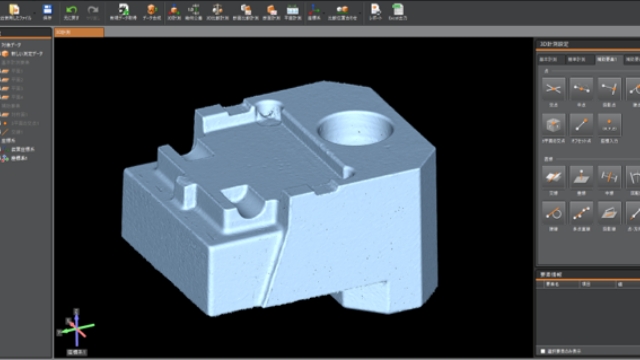Click the XYZ axis gizmo in viewport
This screenshot has height=360, width=640.
[x=76, y=328]
